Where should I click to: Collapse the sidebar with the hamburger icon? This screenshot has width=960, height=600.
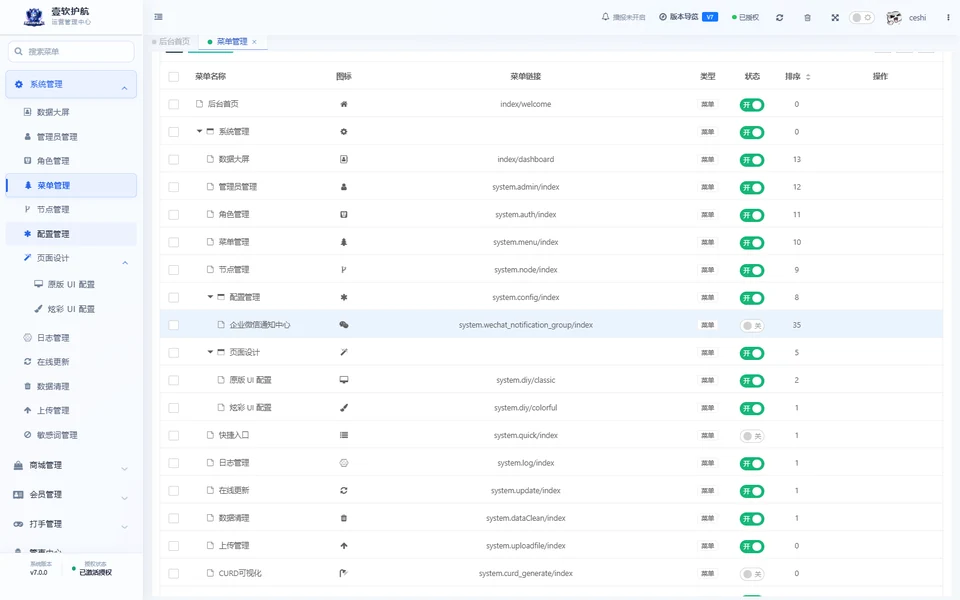[159, 17]
